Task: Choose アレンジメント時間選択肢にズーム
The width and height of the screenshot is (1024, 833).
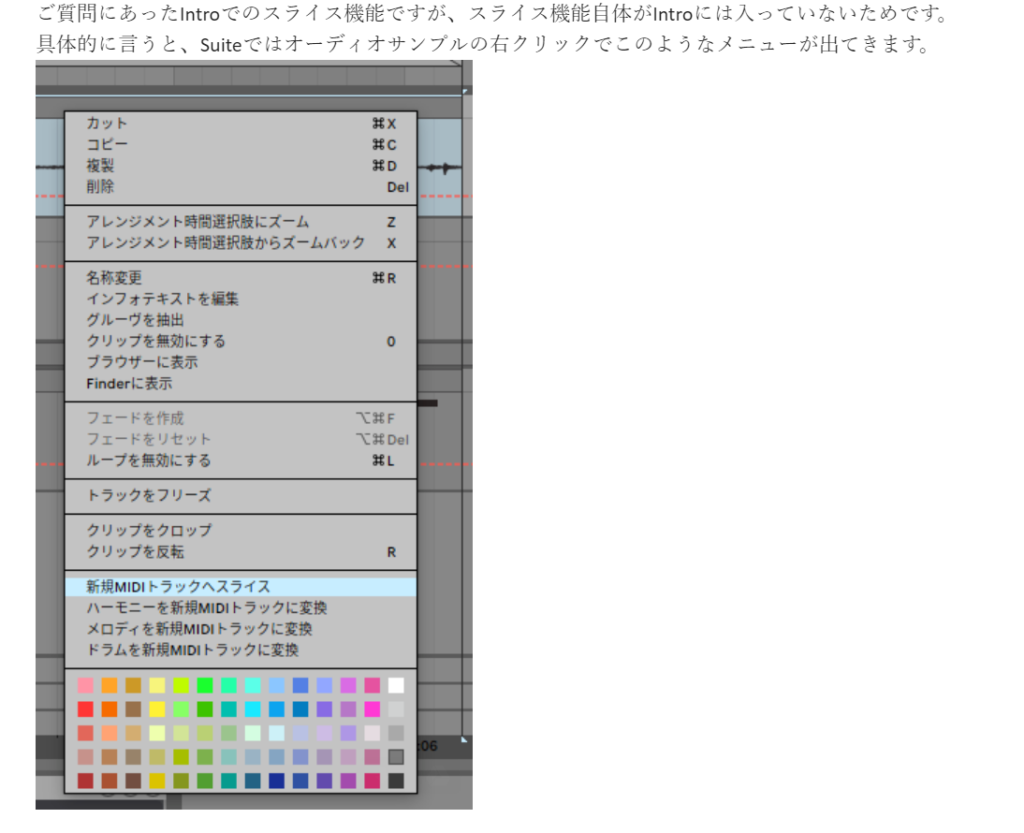Action: click(198, 222)
